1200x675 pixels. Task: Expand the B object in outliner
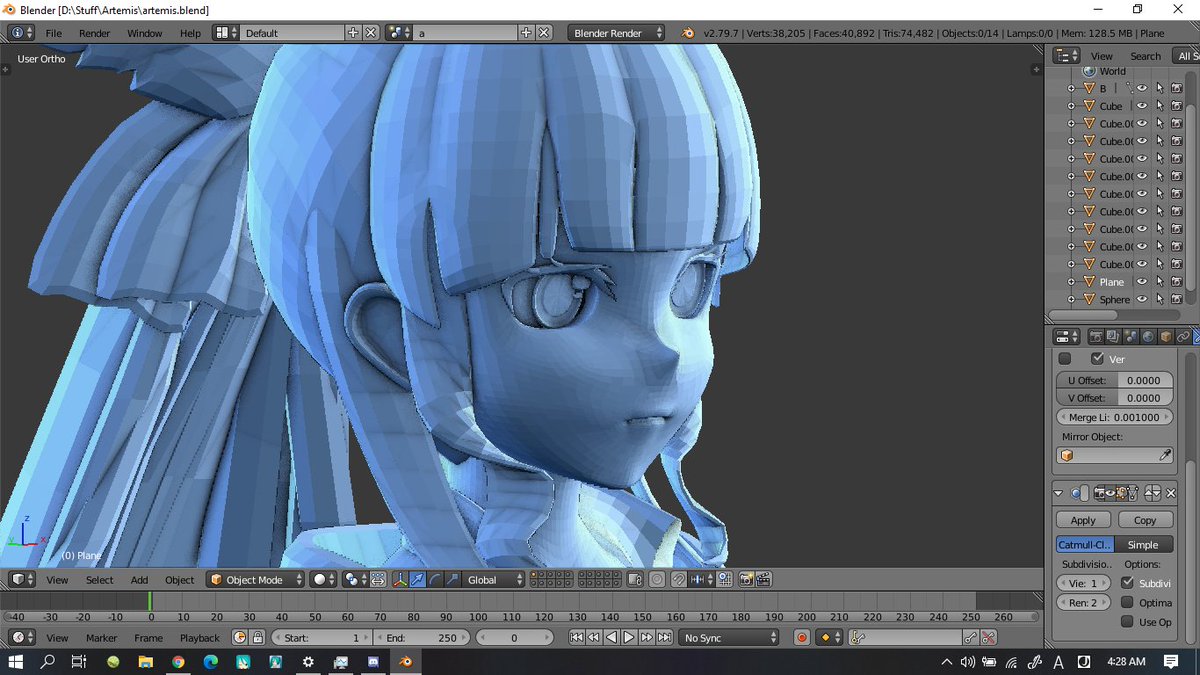click(x=1071, y=88)
